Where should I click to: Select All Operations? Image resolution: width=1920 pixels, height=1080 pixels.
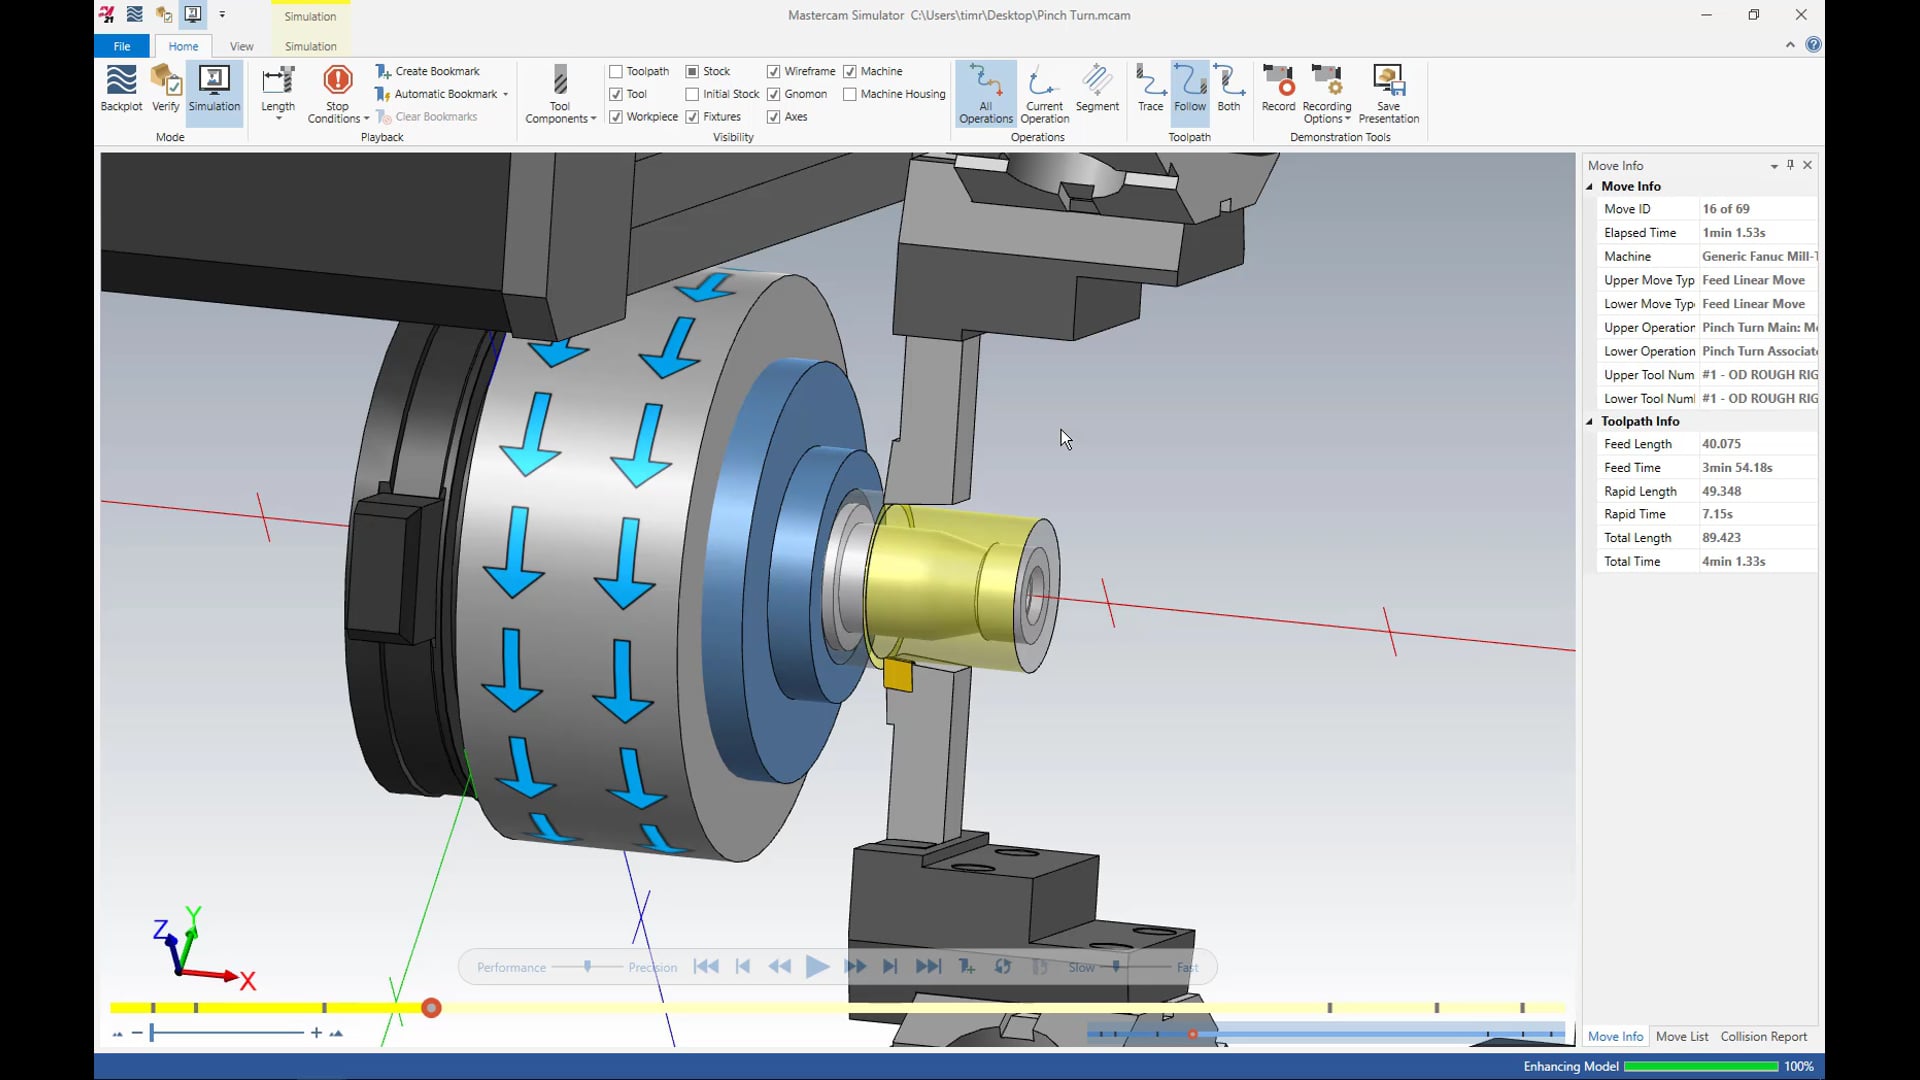coord(986,94)
